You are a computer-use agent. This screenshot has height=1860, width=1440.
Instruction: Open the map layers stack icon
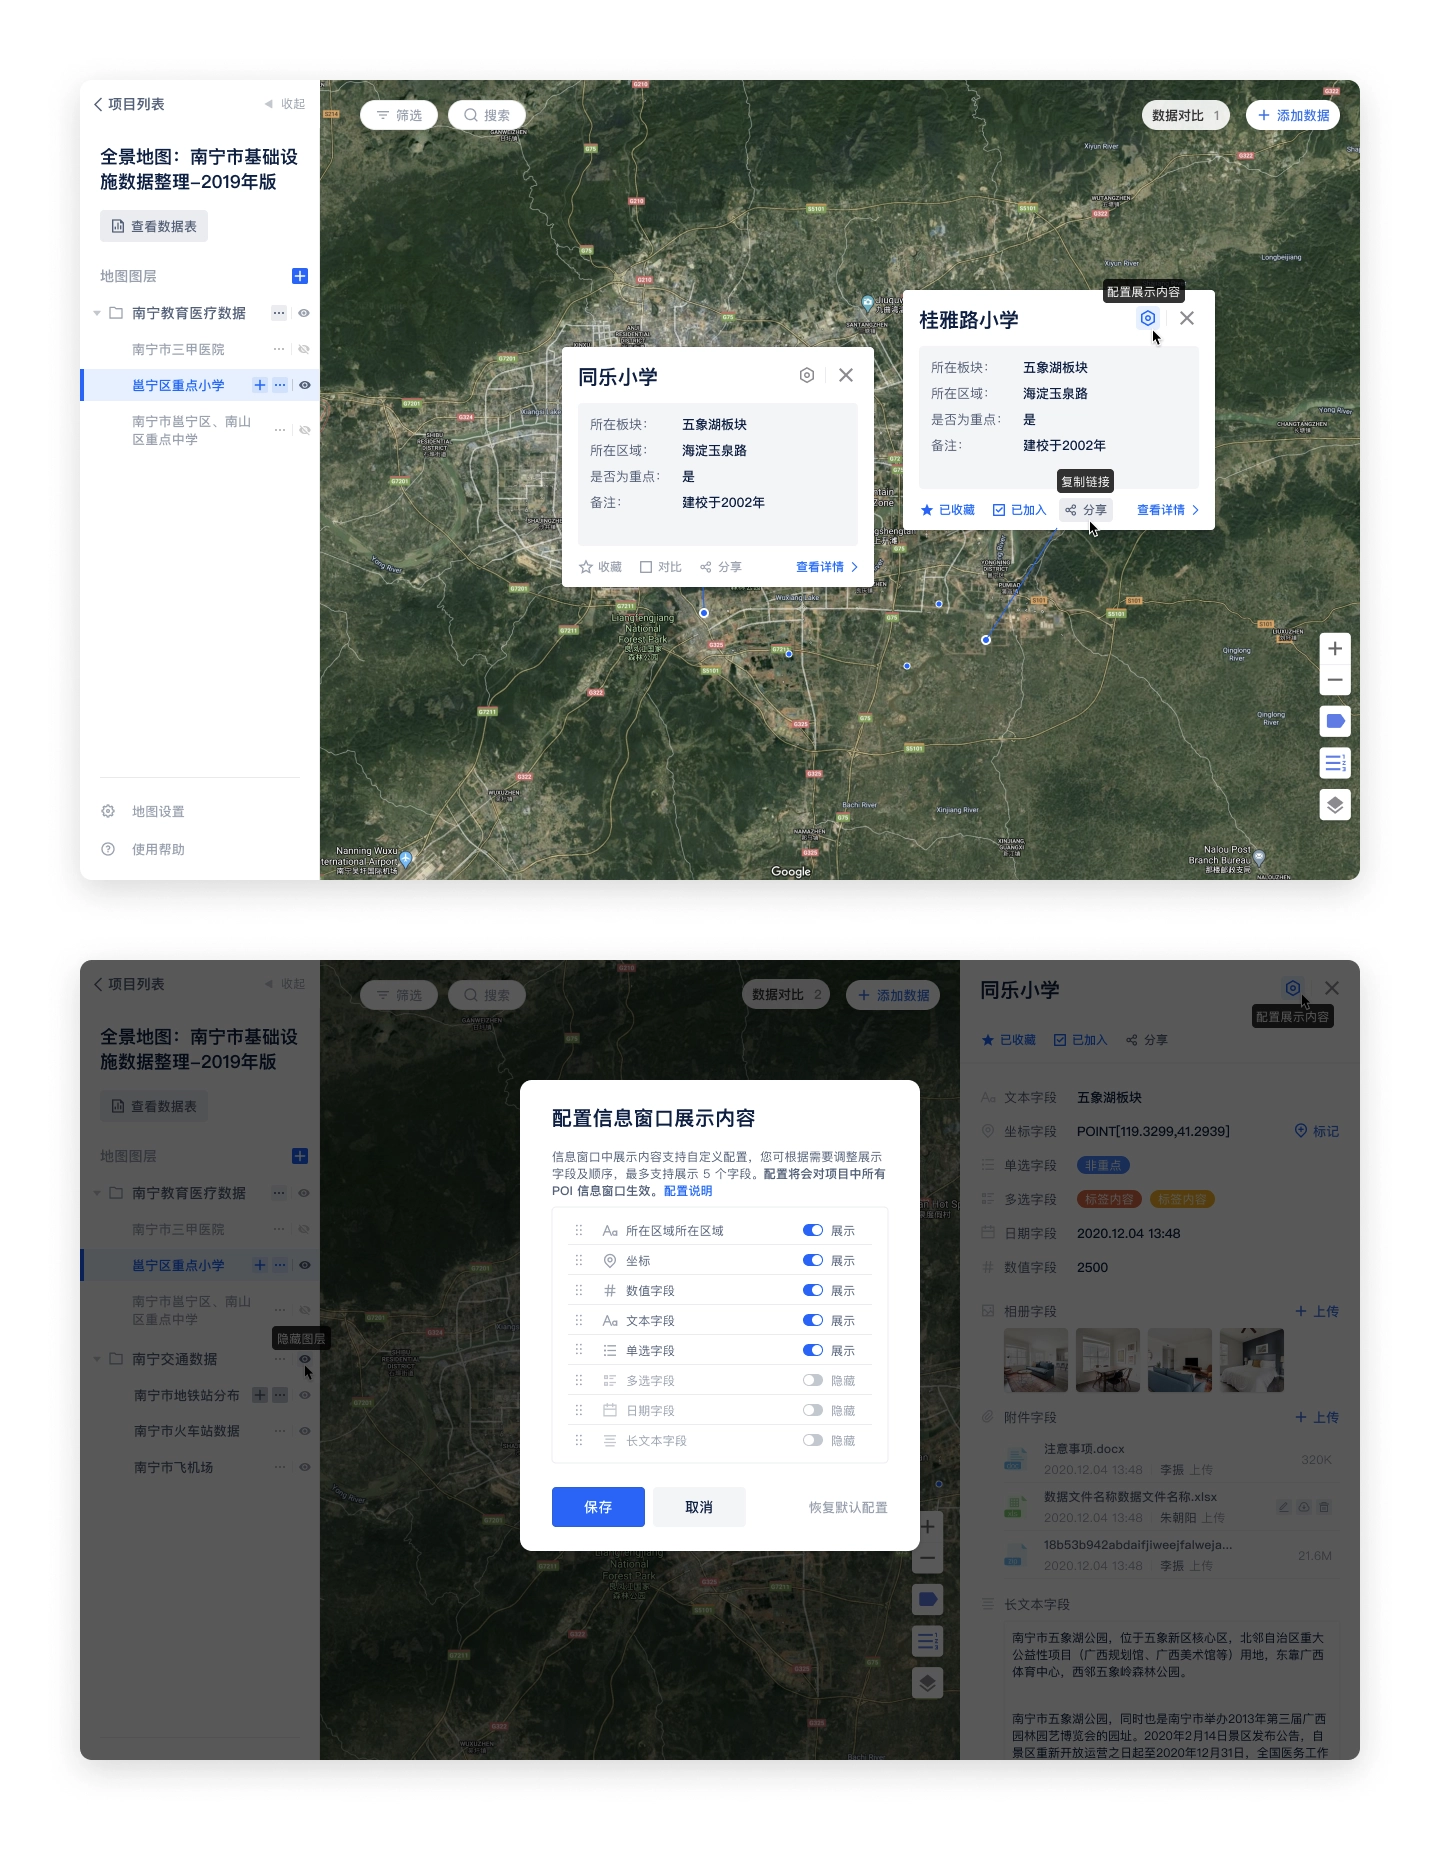pos(1334,805)
